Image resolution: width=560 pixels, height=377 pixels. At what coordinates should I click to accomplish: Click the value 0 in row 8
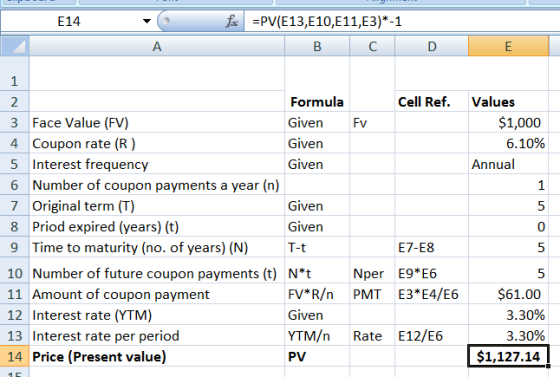pos(508,226)
